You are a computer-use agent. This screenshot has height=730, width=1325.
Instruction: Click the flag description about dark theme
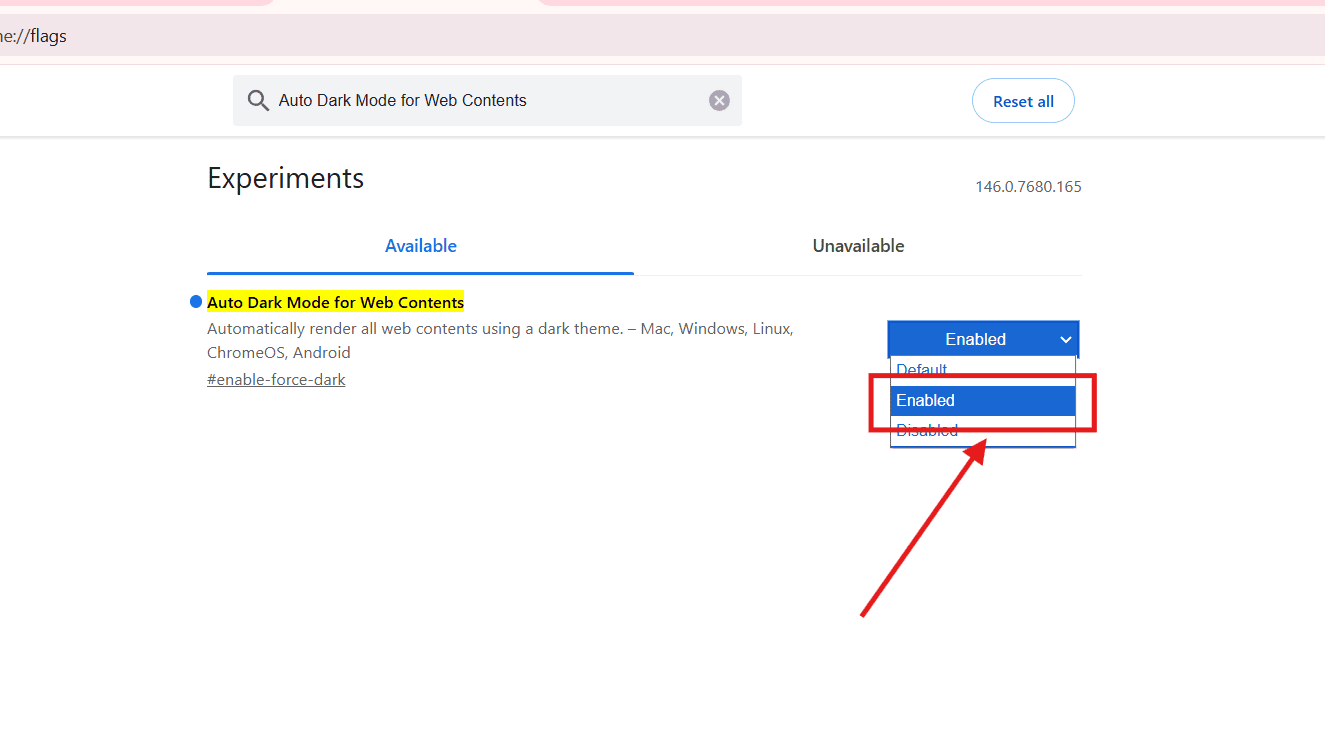(500, 340)
